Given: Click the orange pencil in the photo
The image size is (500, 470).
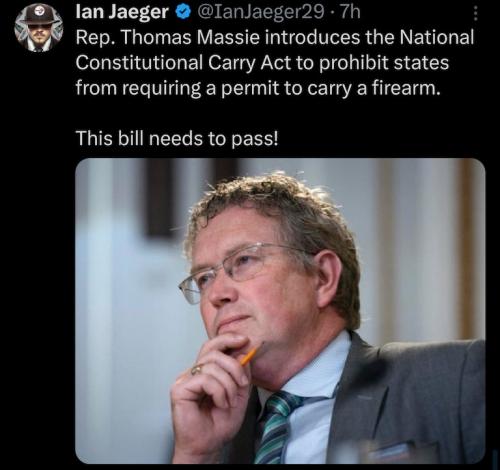Looking at the screenshot, I should click(x=249, y=356).
